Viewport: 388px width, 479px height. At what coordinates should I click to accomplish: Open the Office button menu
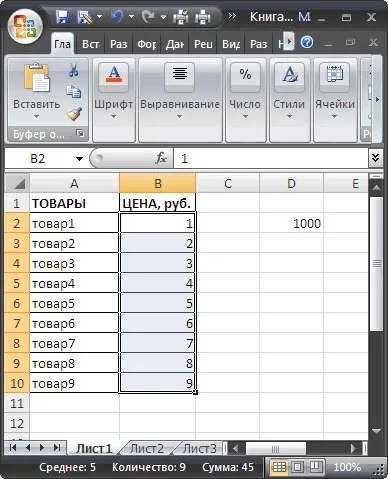[x=25, y=27]
